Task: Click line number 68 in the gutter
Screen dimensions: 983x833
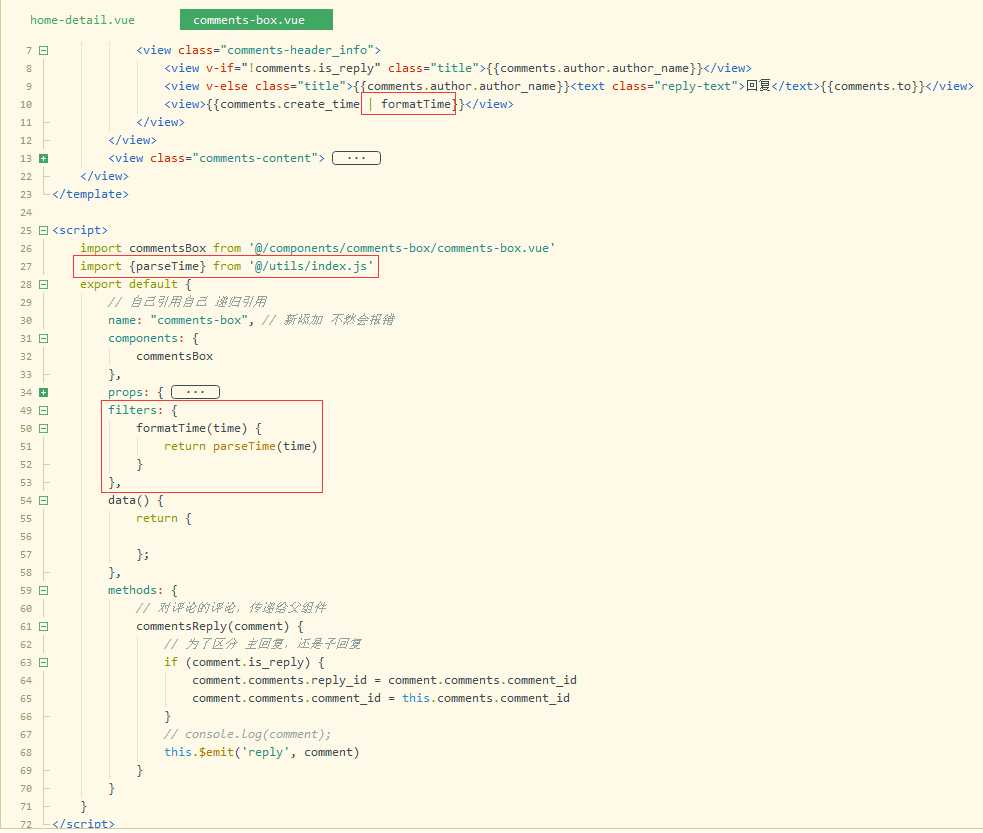Action: tap(26, 753)
